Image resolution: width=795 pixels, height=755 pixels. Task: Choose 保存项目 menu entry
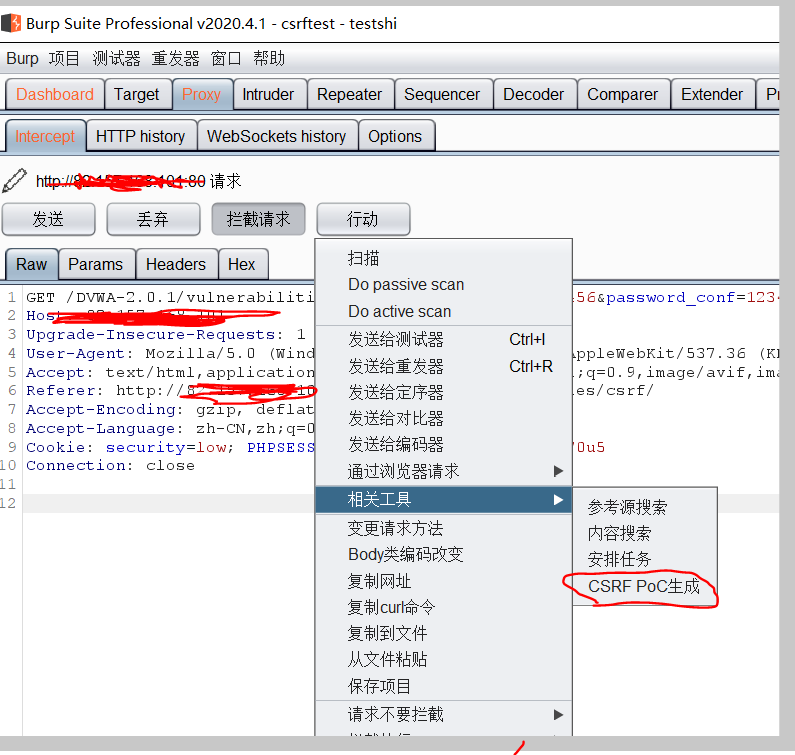[x=444, y=686]
